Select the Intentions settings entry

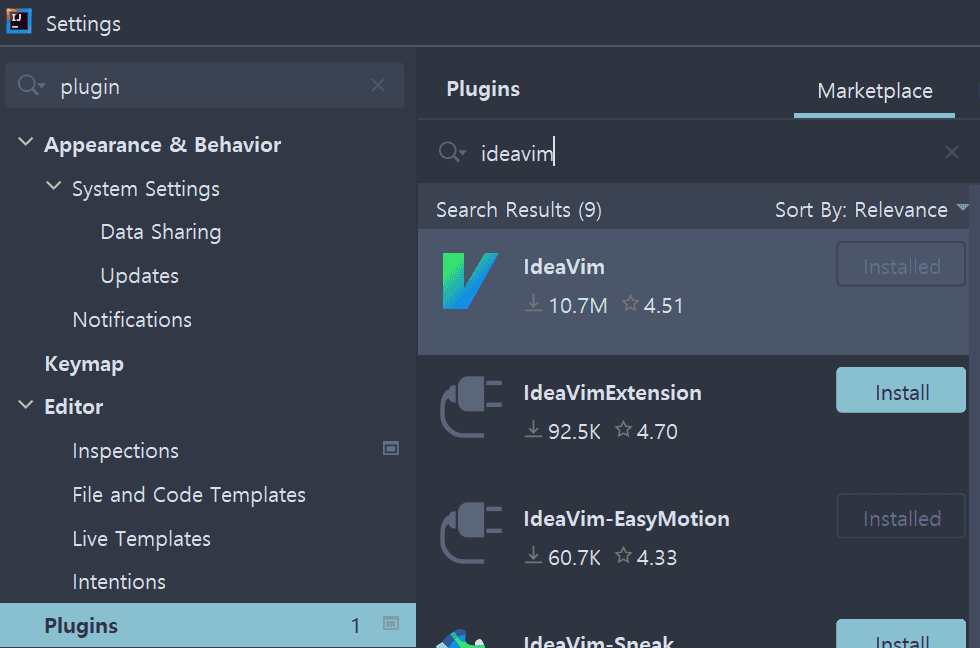119,582
